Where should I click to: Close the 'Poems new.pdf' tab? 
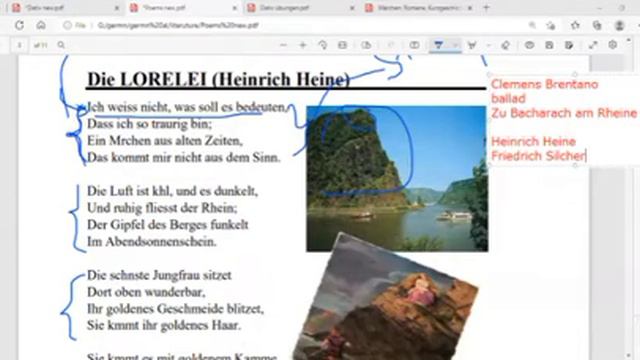[x=234, y=8]
